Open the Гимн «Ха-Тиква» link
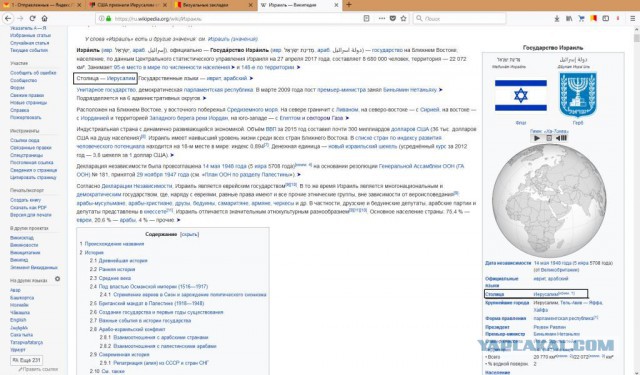 549,131
